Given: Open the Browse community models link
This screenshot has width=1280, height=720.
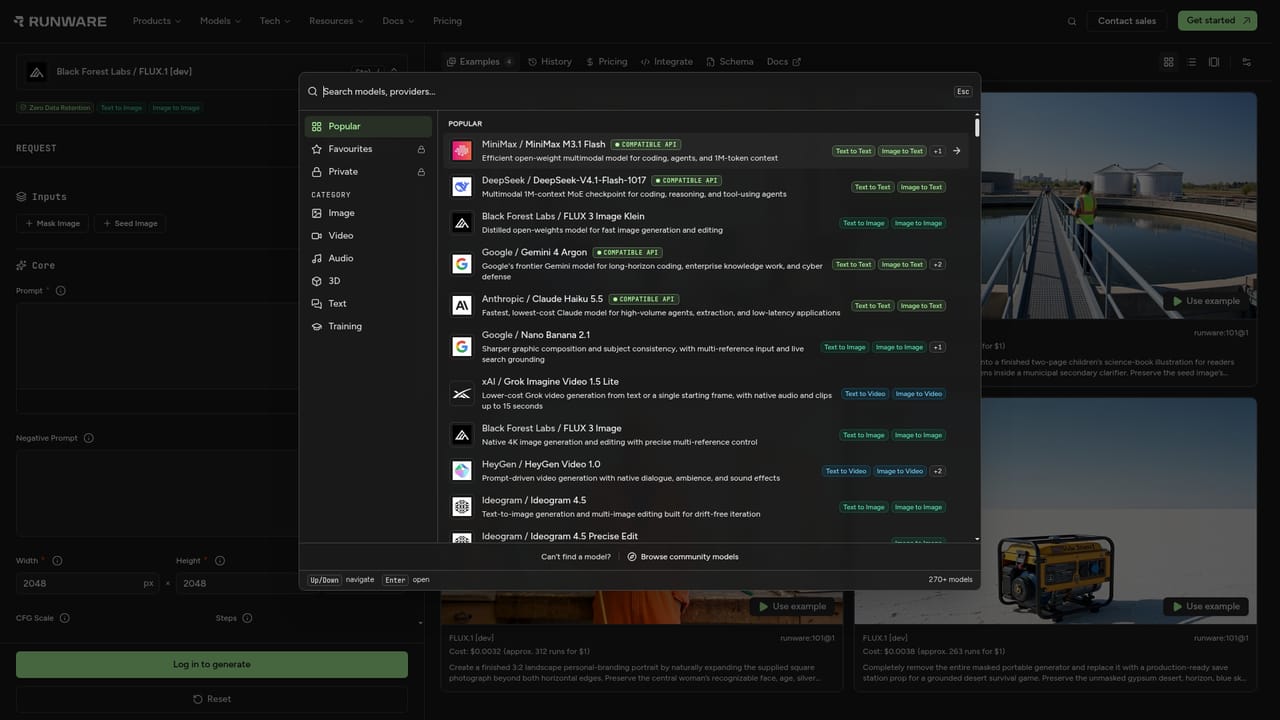Looking at the screenshot, I should 683,557.
